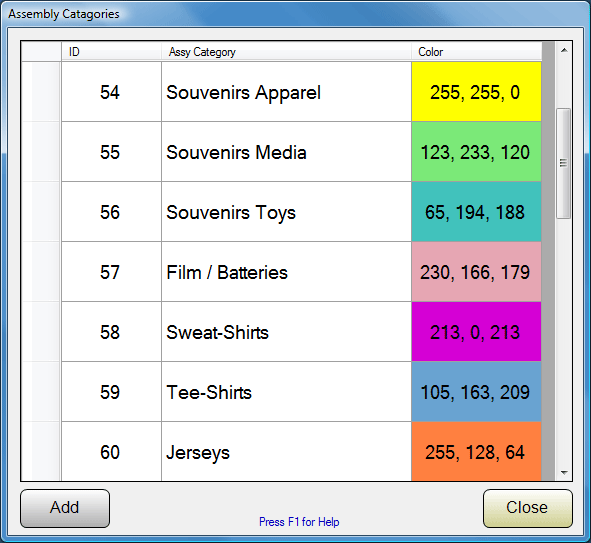Click the scrollbar up arrow
This screenshot has height=543, width=591.
click(564, 50)
